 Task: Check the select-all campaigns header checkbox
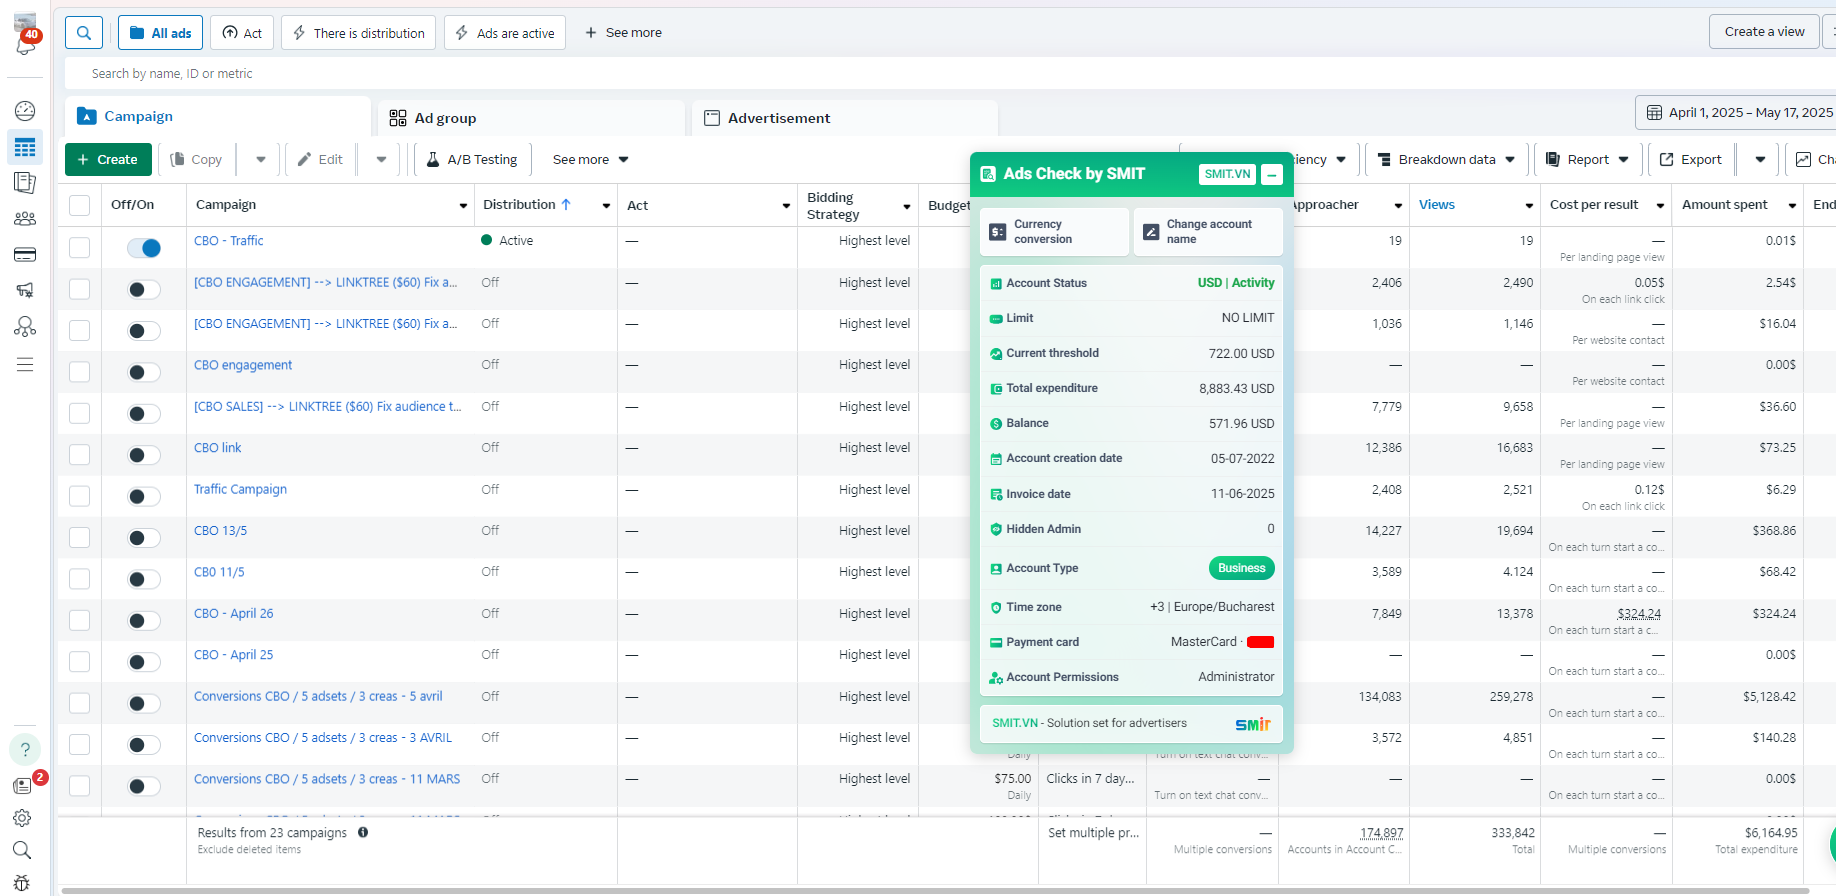click(80, 205)
